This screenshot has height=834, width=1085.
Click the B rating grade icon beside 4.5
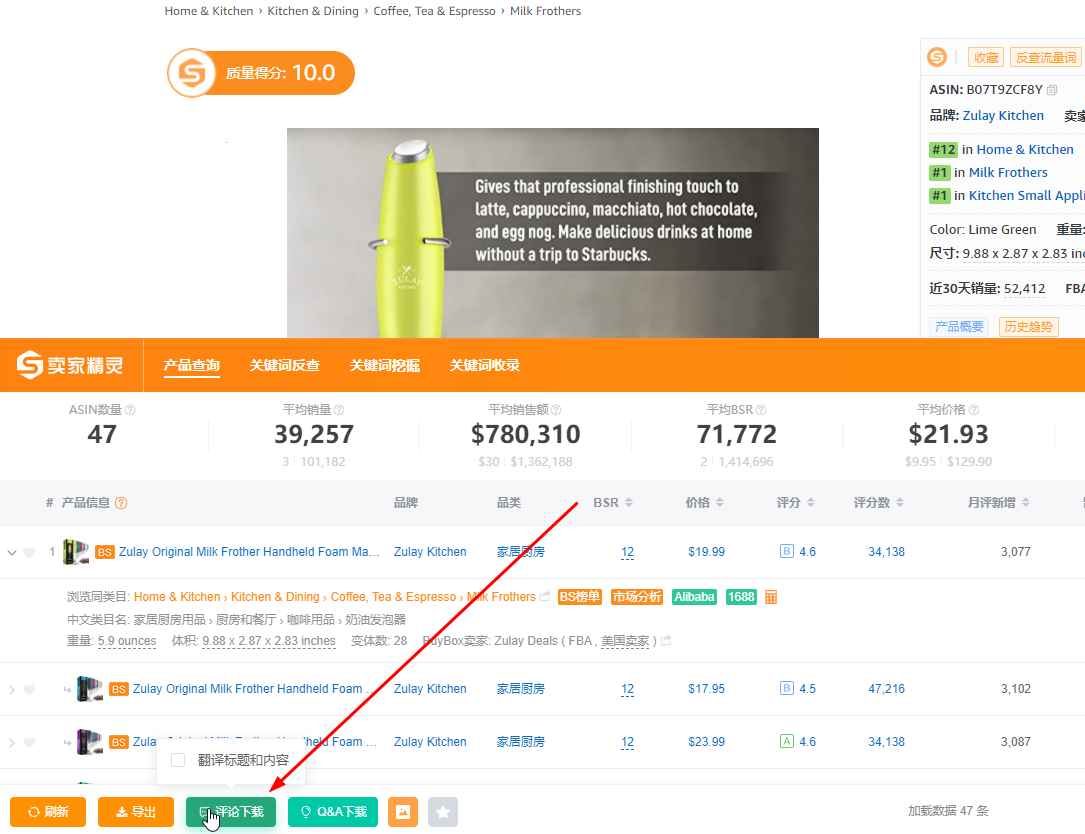[787, 689]
